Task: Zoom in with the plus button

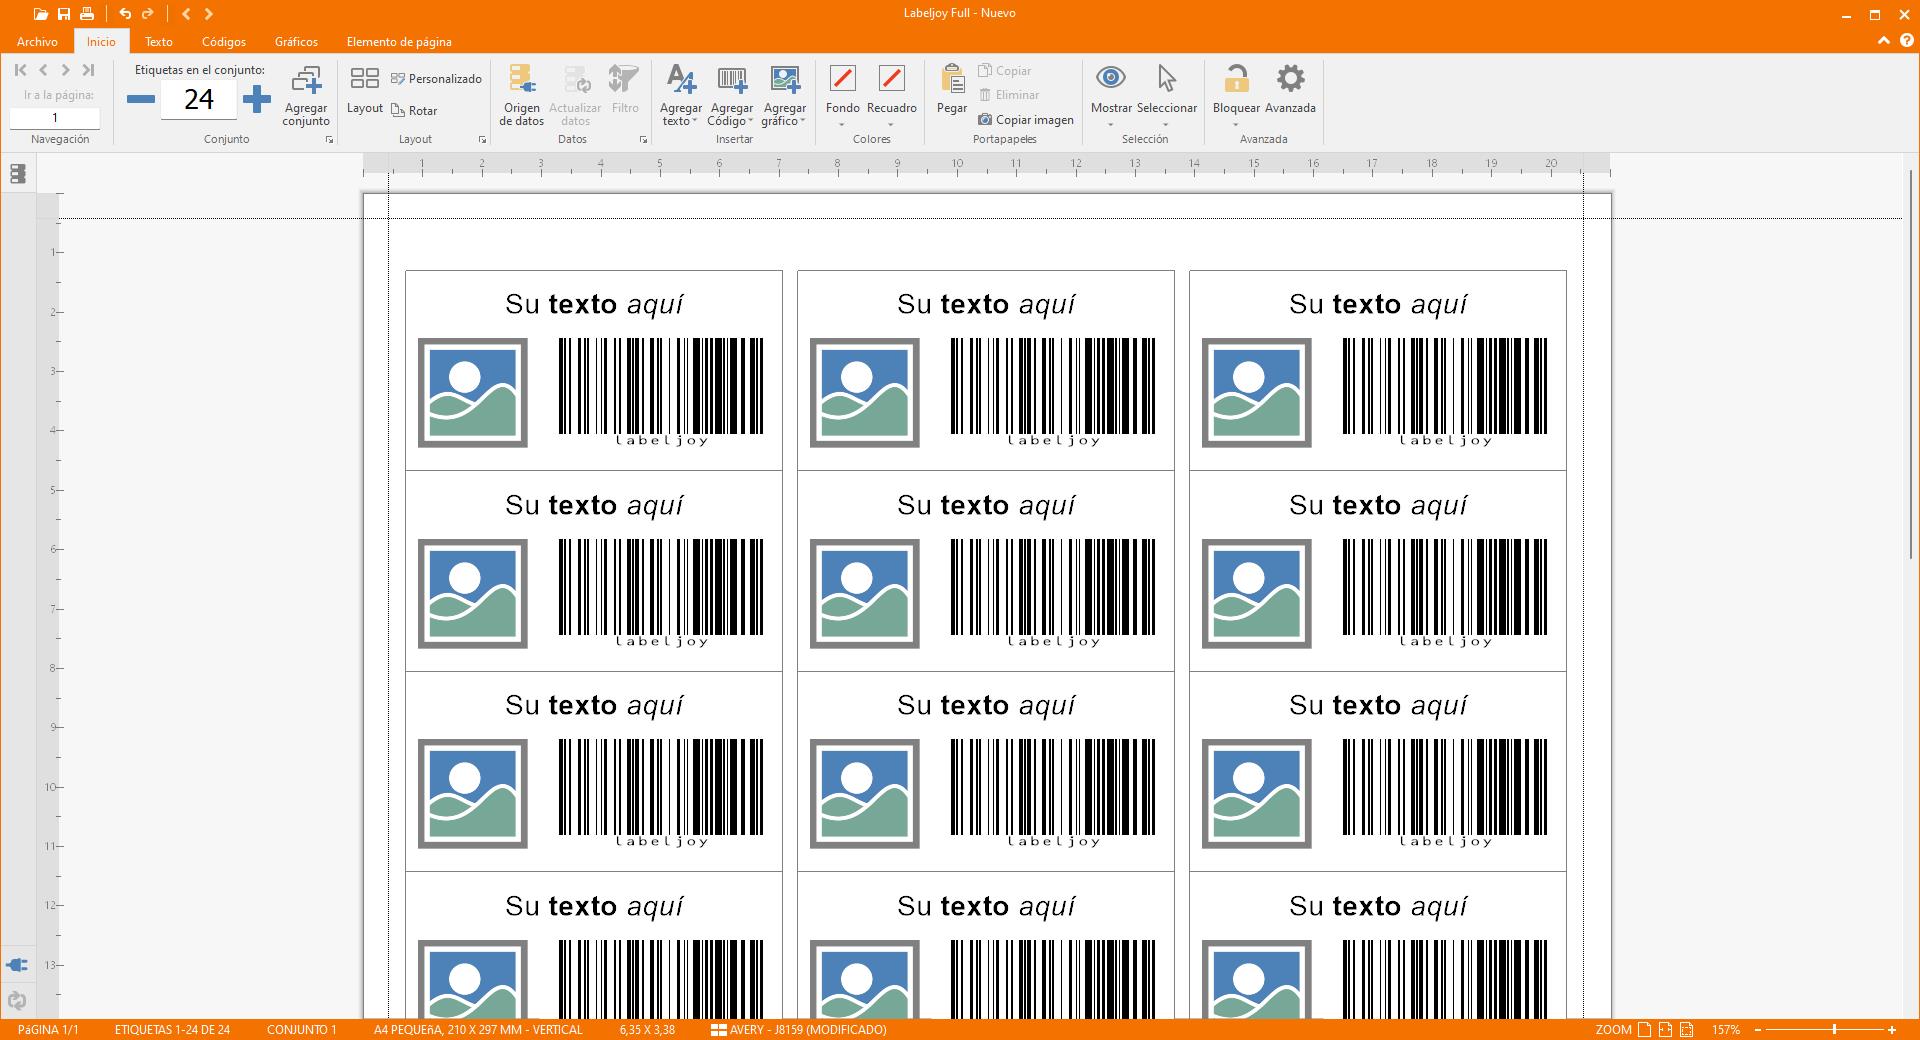Action: click(x=1892, y=1029)
